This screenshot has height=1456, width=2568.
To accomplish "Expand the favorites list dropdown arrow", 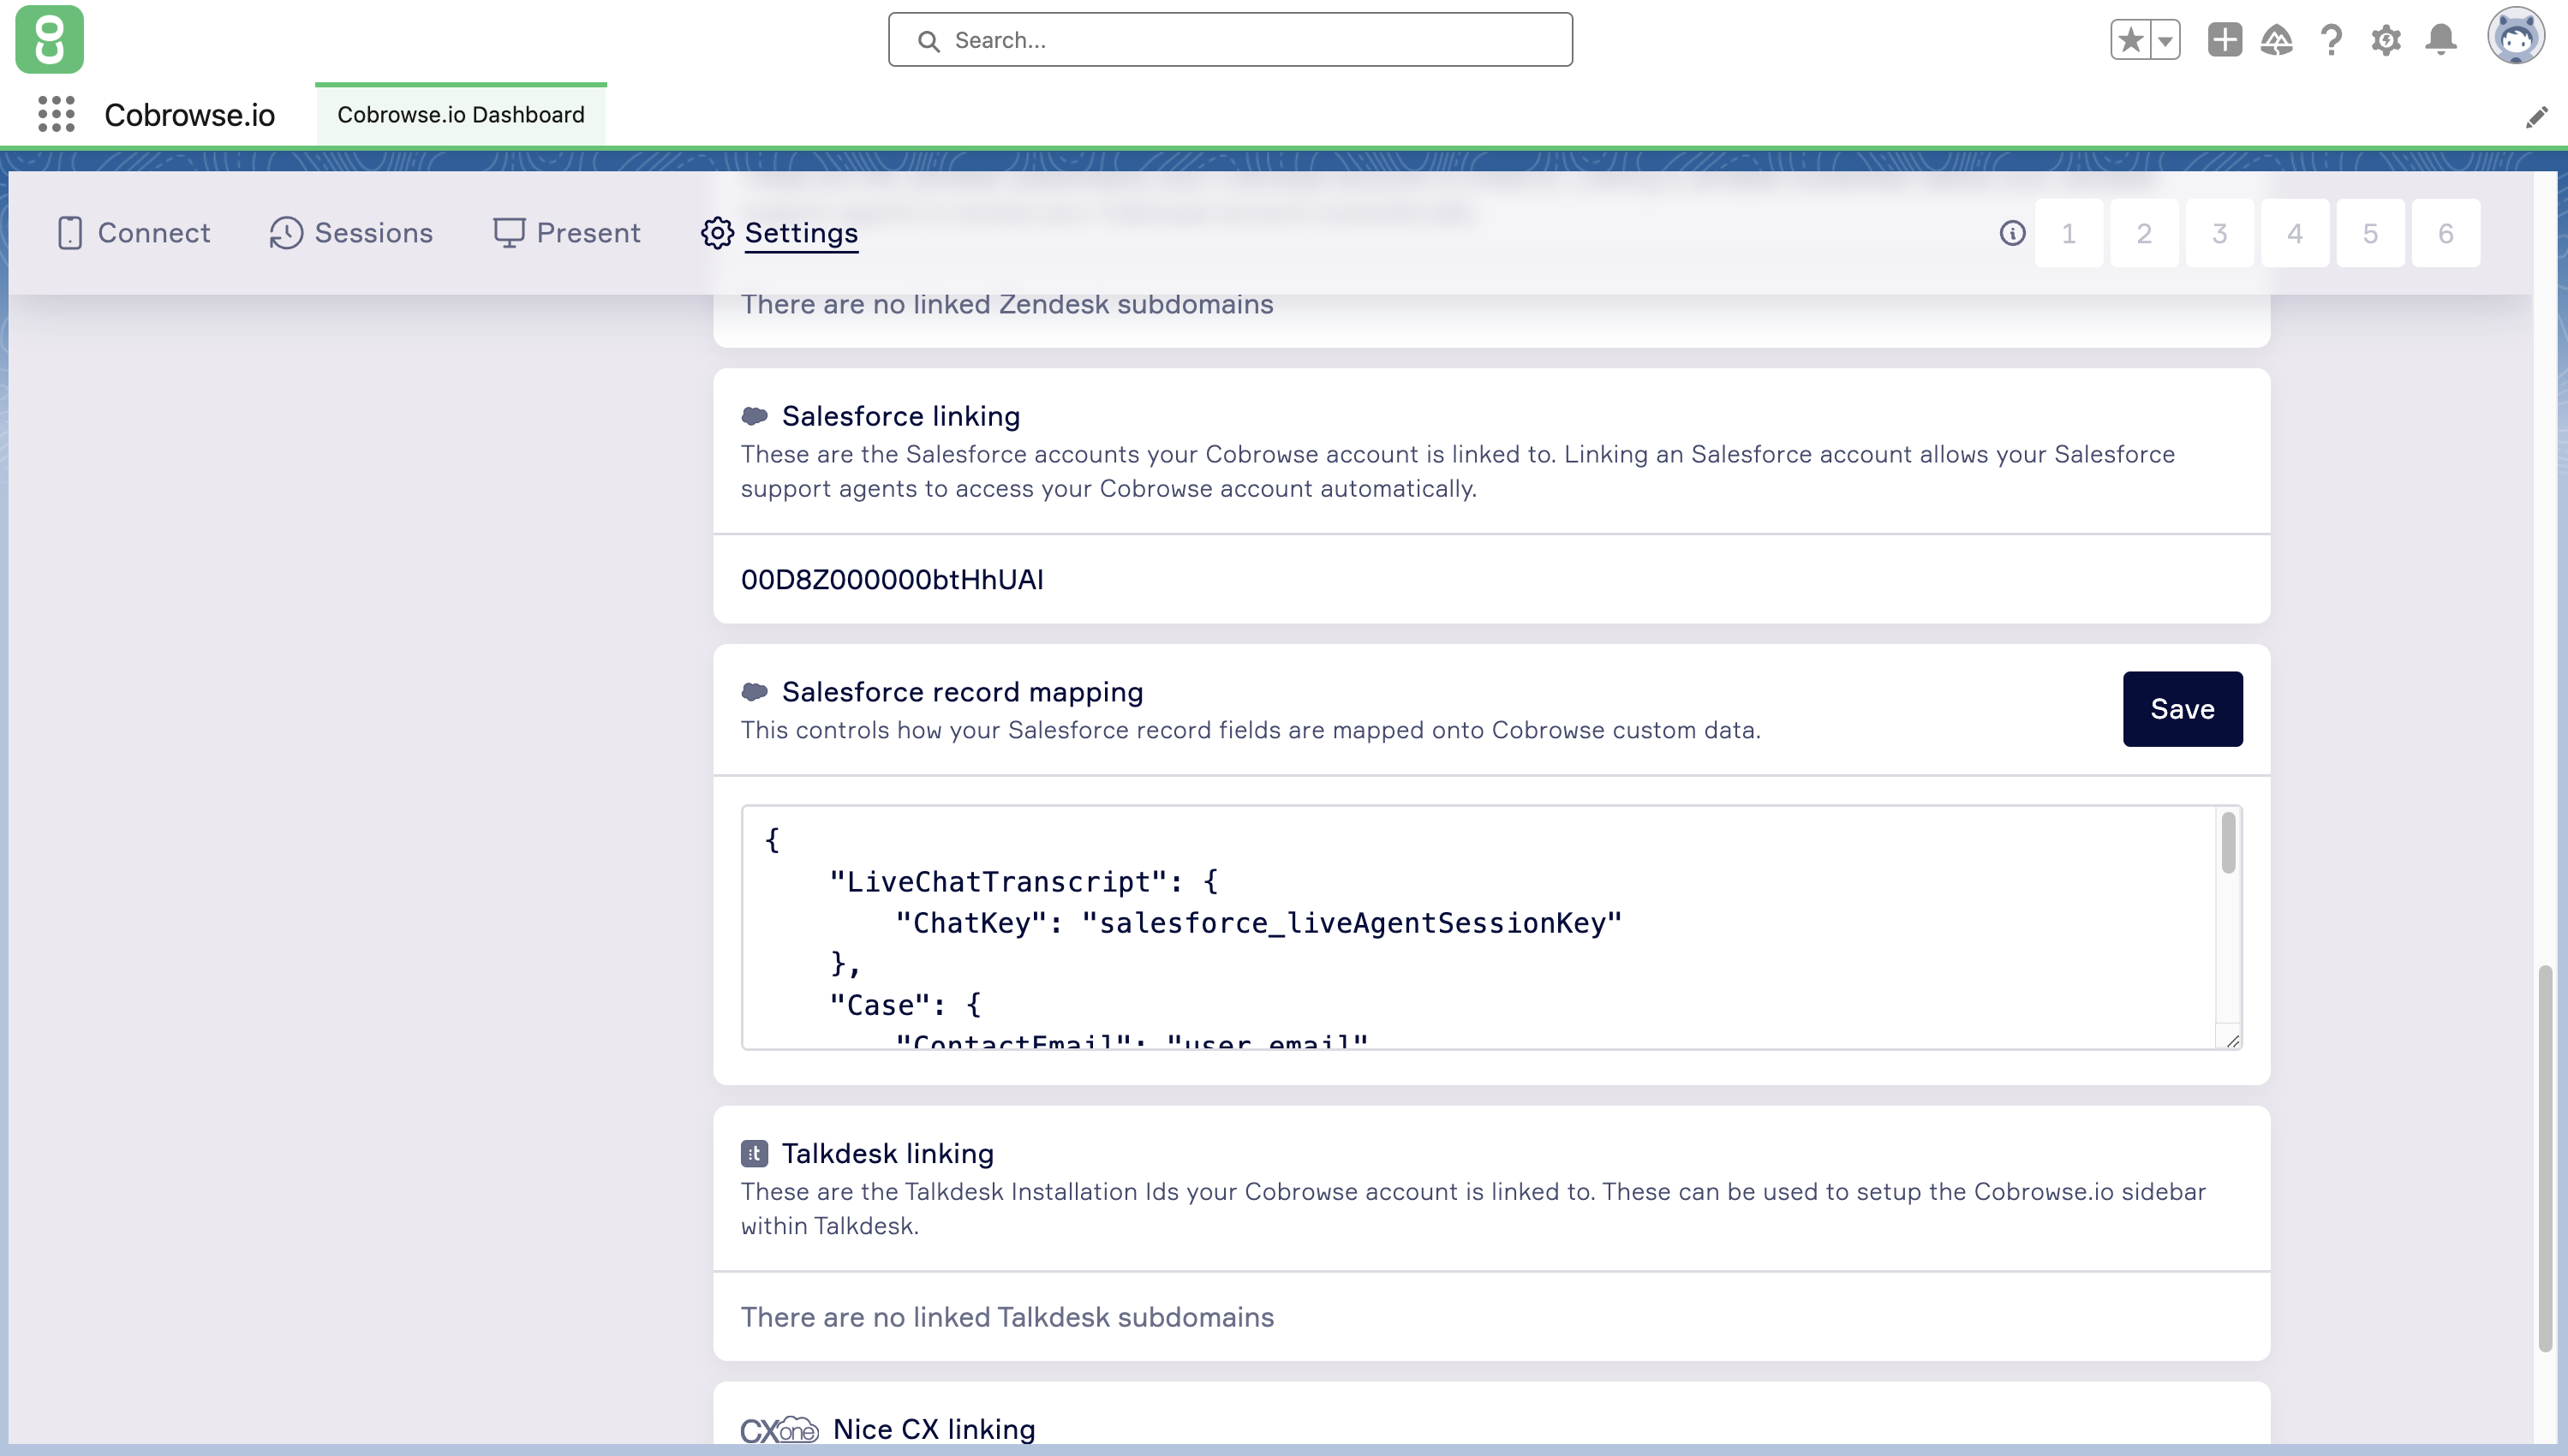I will coord(2165,41).
